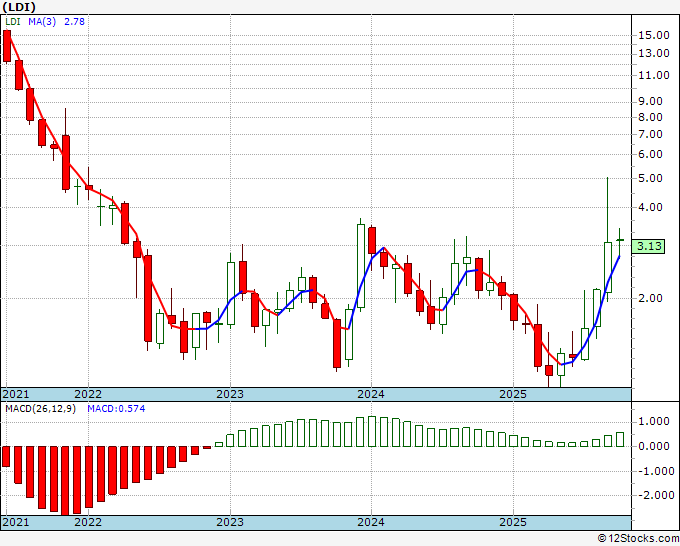This screenshot has height=546, width=680.
Task: Click the 2022 label on price chart axis
Action: [88, 394]
